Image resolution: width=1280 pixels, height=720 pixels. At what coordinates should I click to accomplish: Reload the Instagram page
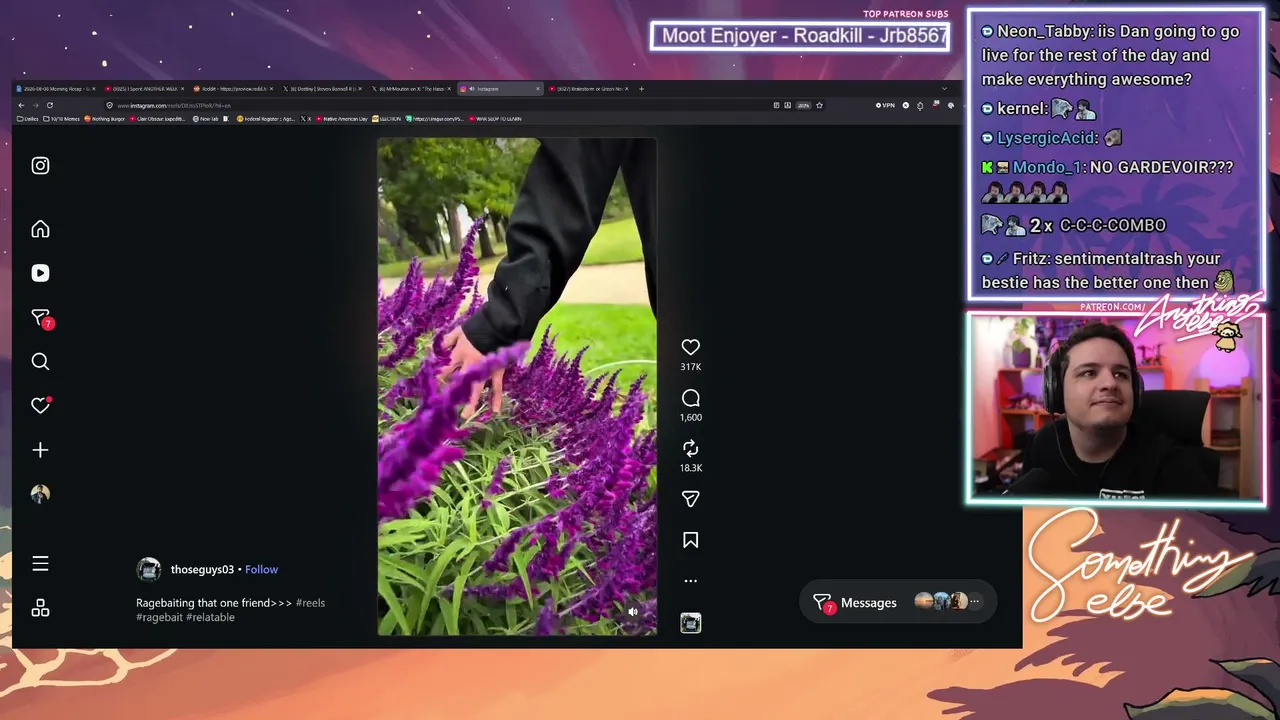tap(50, 105)
